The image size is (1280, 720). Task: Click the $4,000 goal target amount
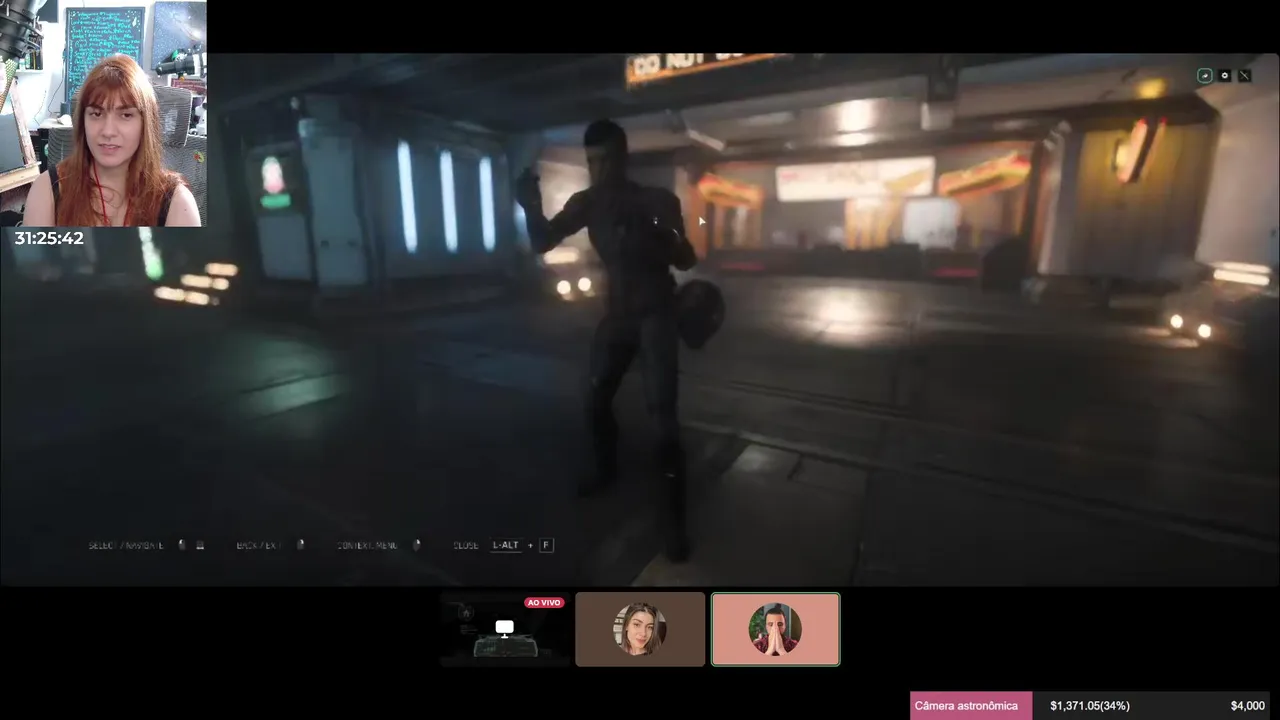1247,705
